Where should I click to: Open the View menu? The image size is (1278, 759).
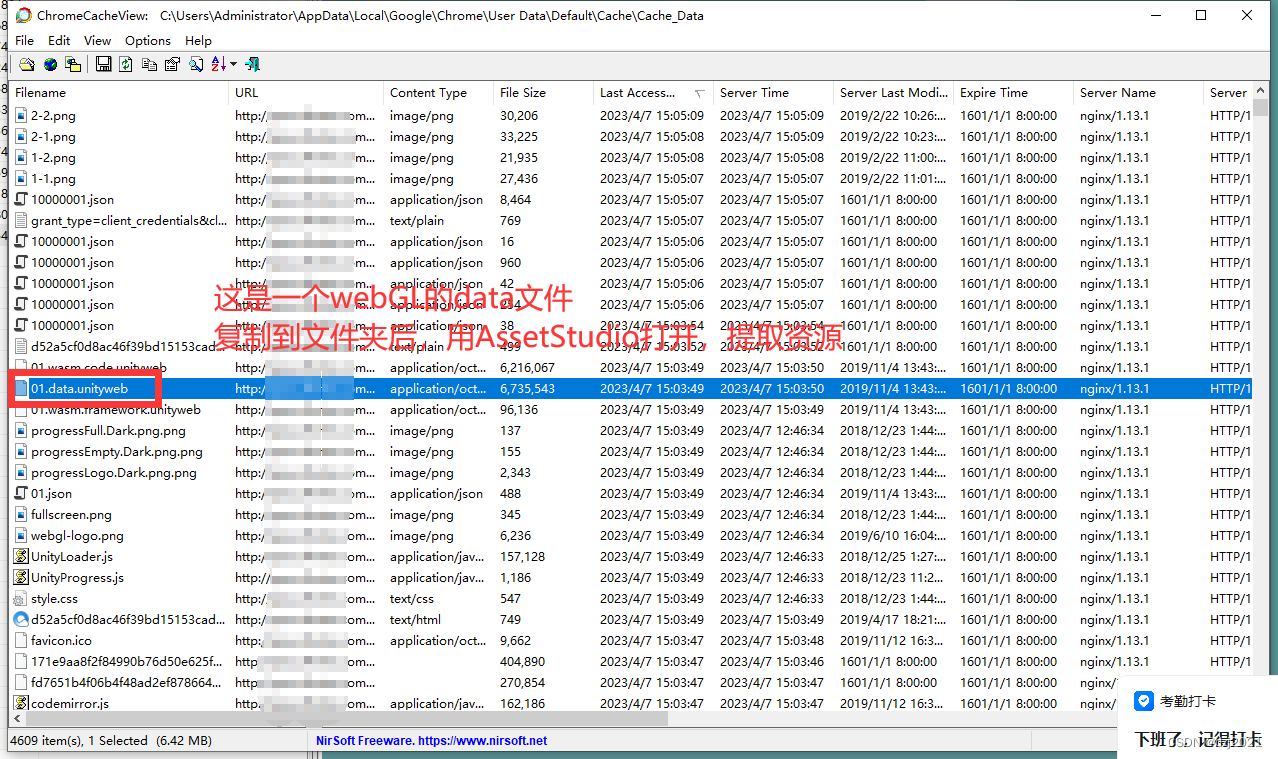(x=97, y=40)
